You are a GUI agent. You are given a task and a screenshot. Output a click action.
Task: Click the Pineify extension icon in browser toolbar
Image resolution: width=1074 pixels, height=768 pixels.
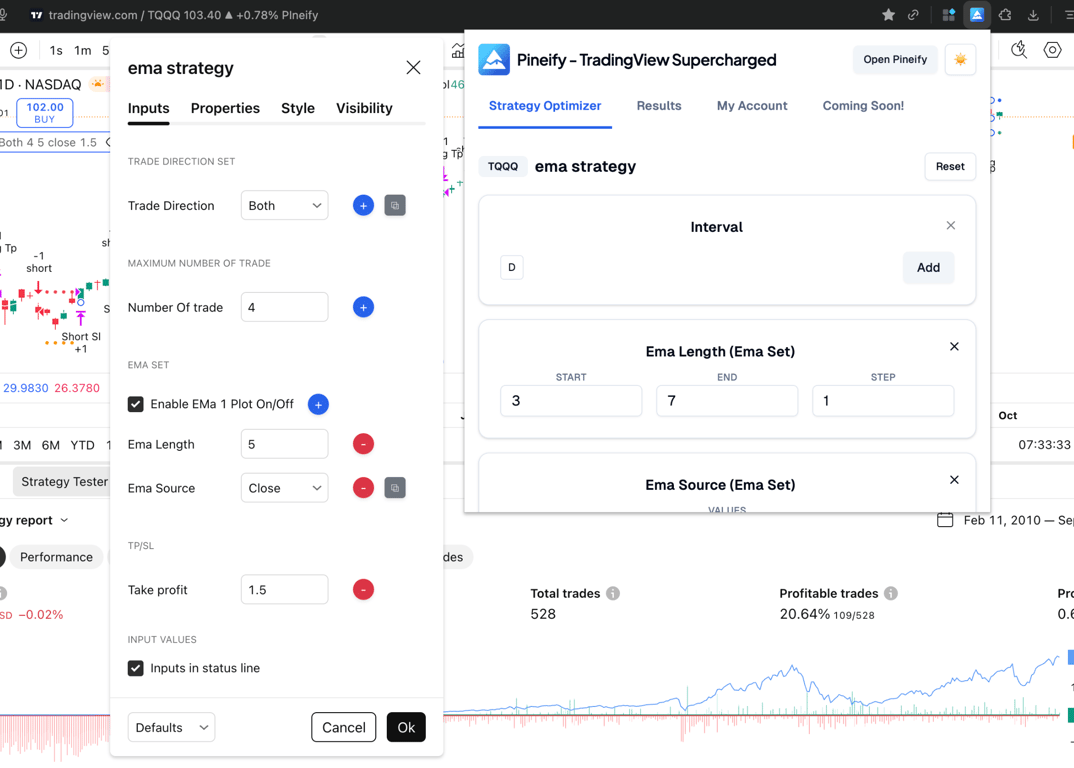pyautogui.click(x=977, y=14)
